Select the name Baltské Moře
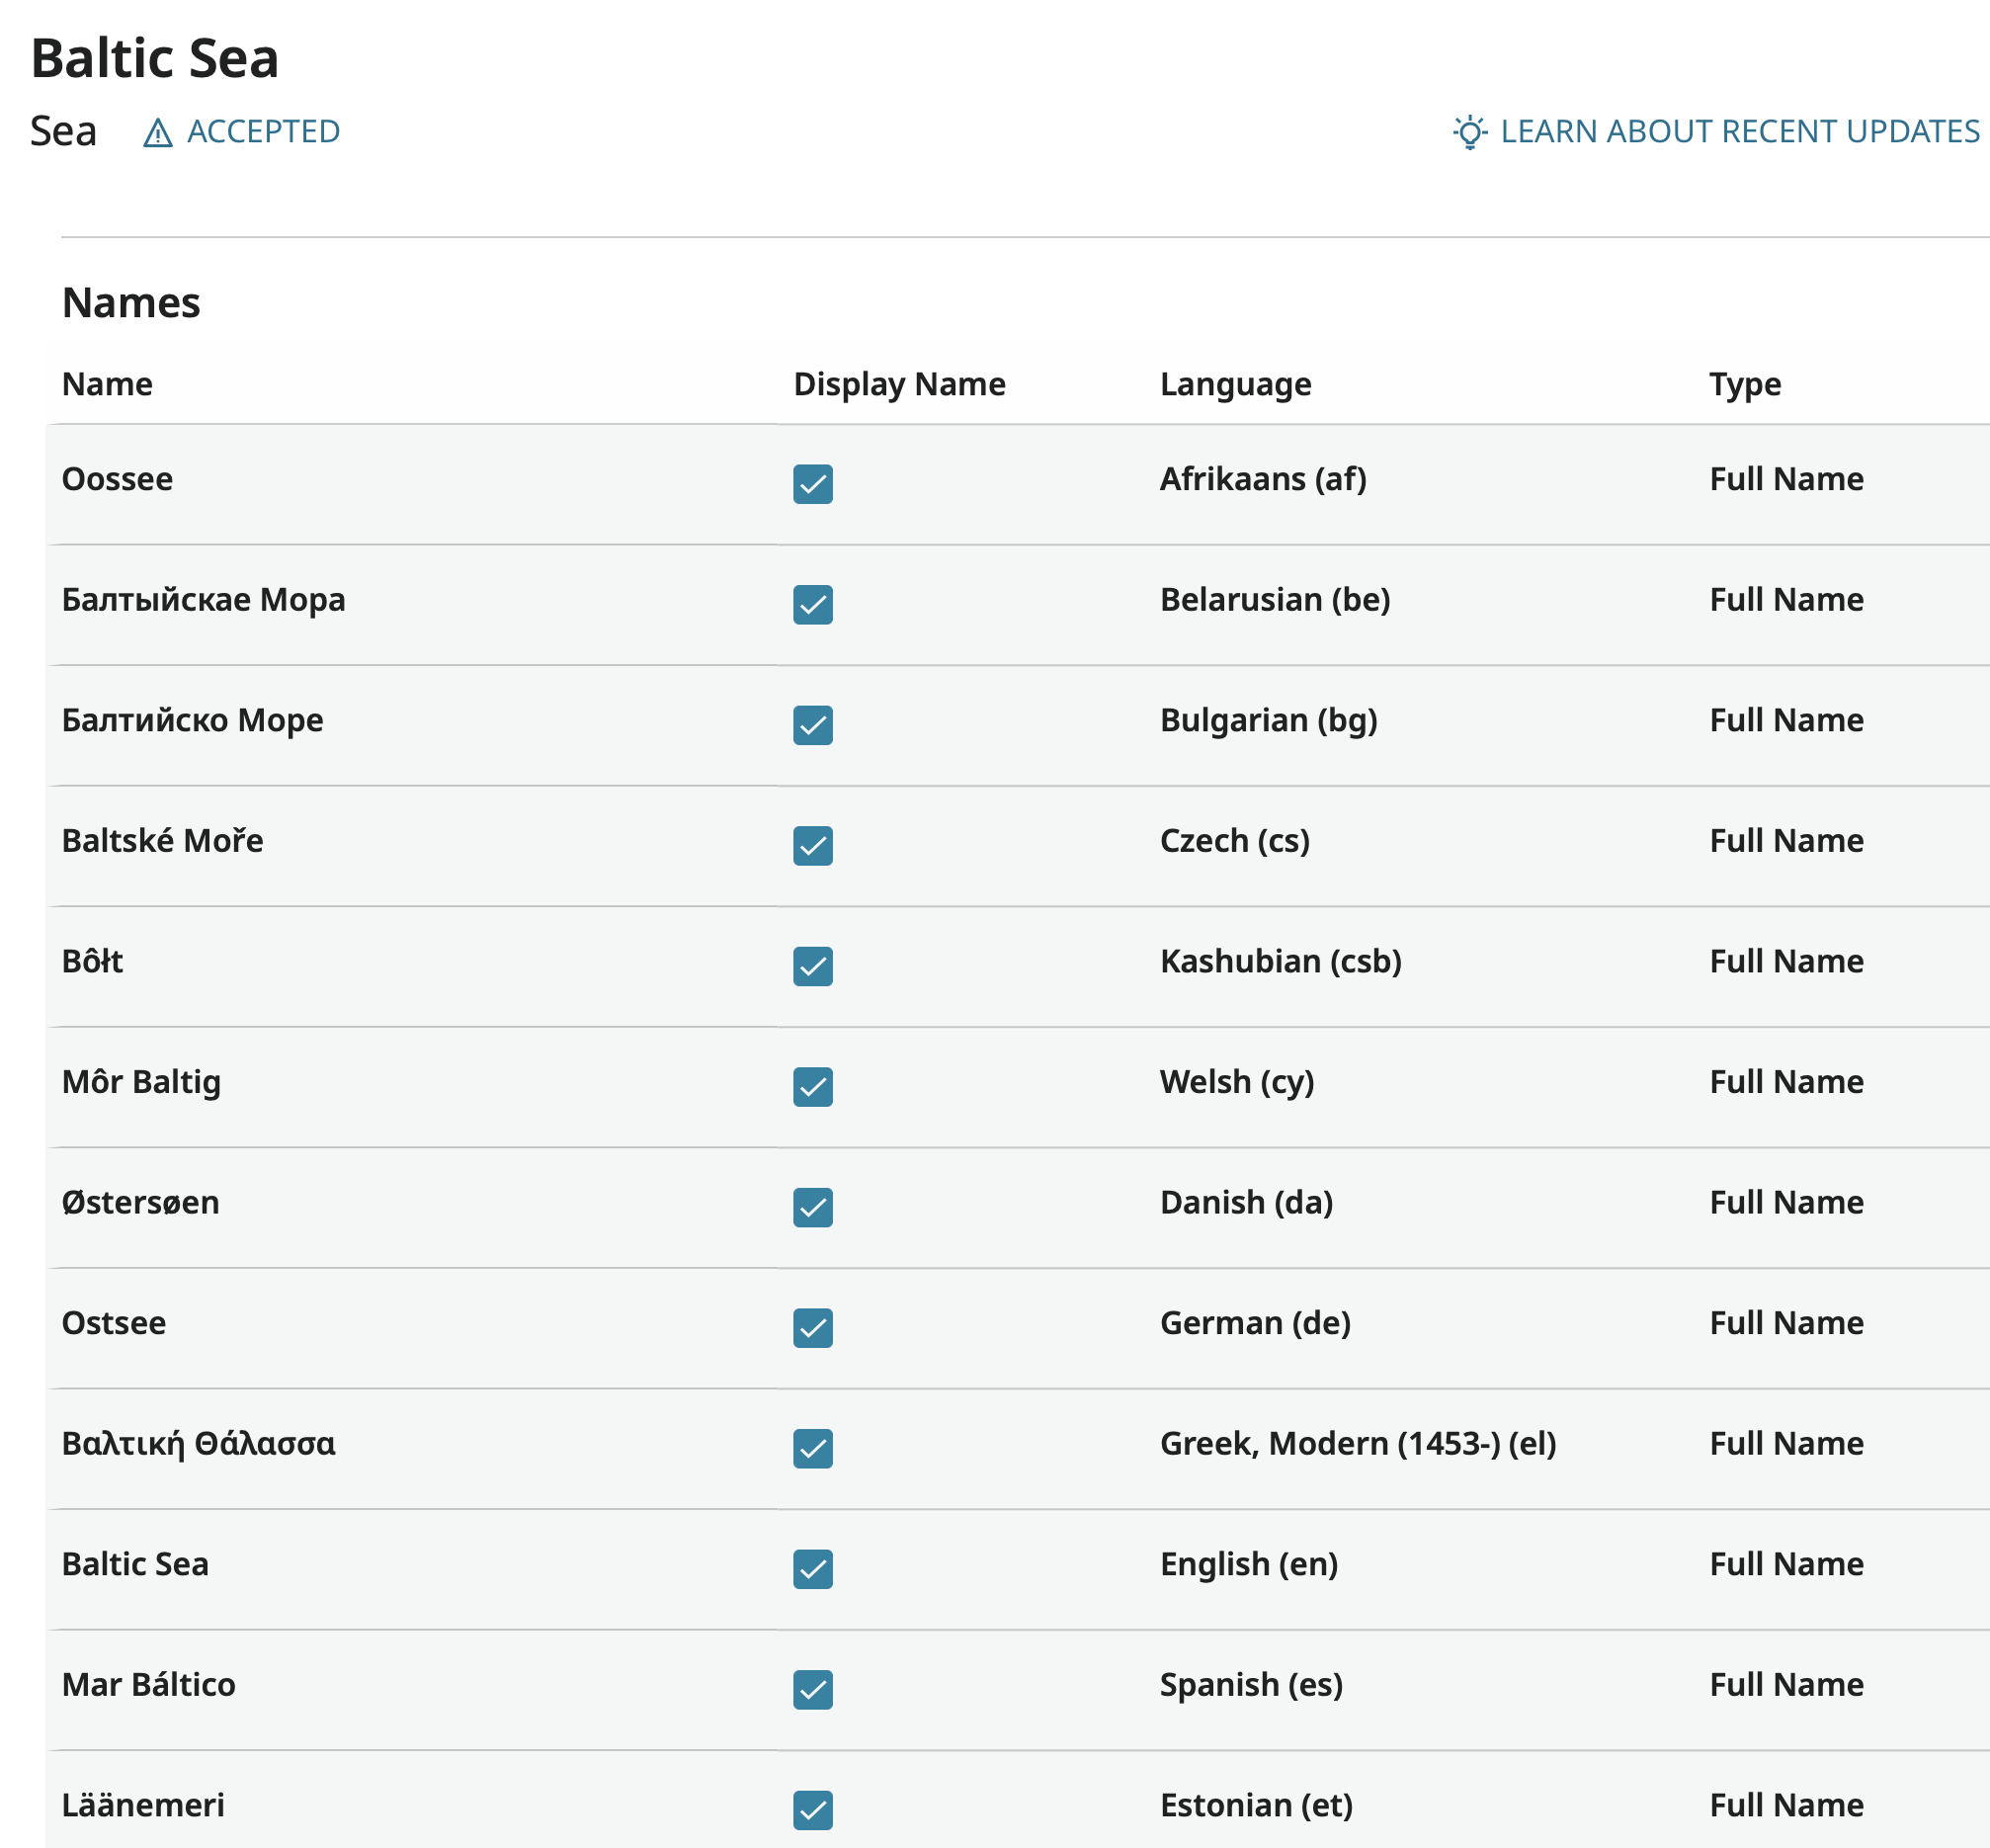 (162, 841)
